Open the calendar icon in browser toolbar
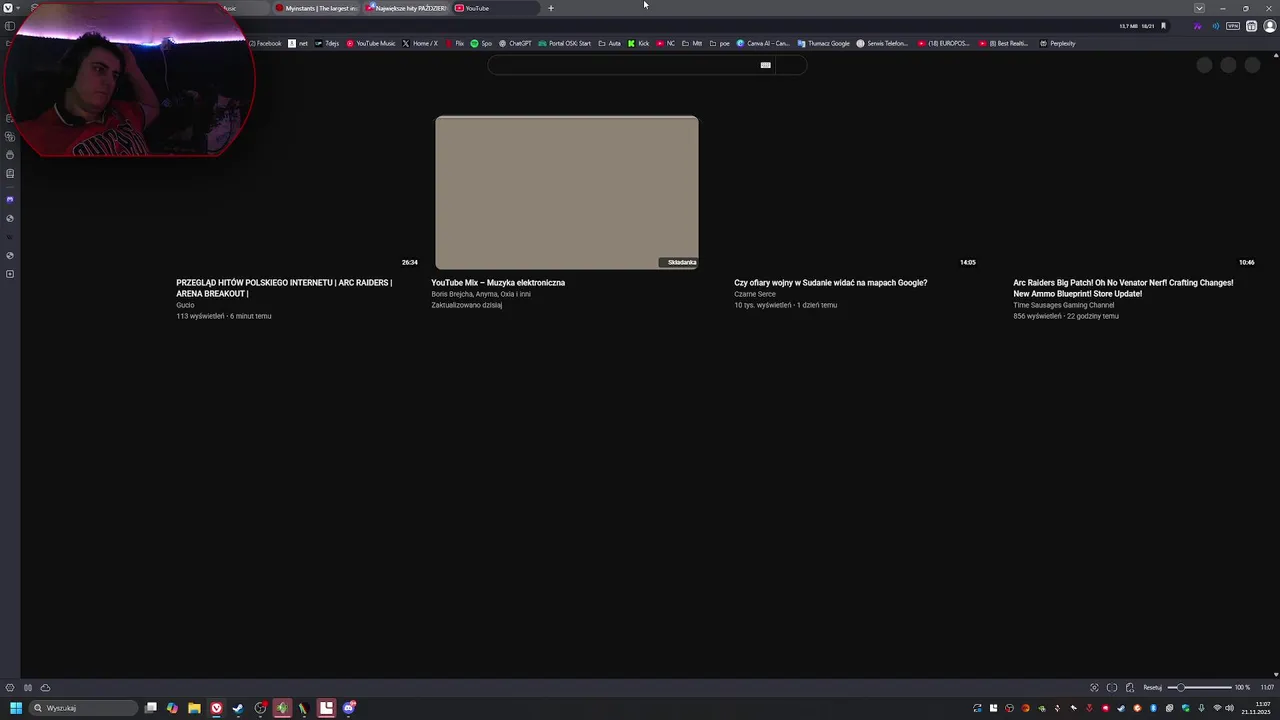Viewport: 1280px width, 720px height. pos(1251,26)
